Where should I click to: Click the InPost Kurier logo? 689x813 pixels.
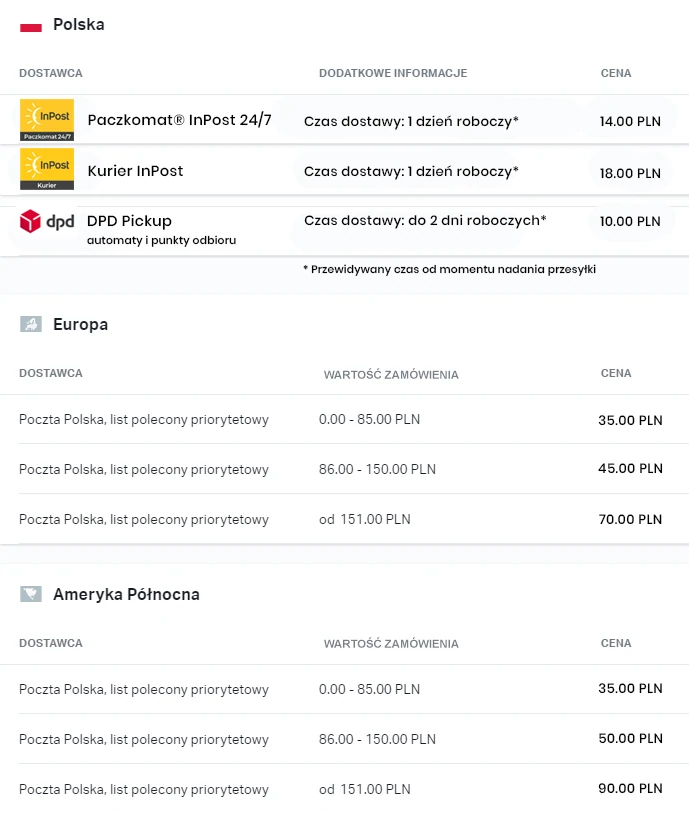[47, 170]
